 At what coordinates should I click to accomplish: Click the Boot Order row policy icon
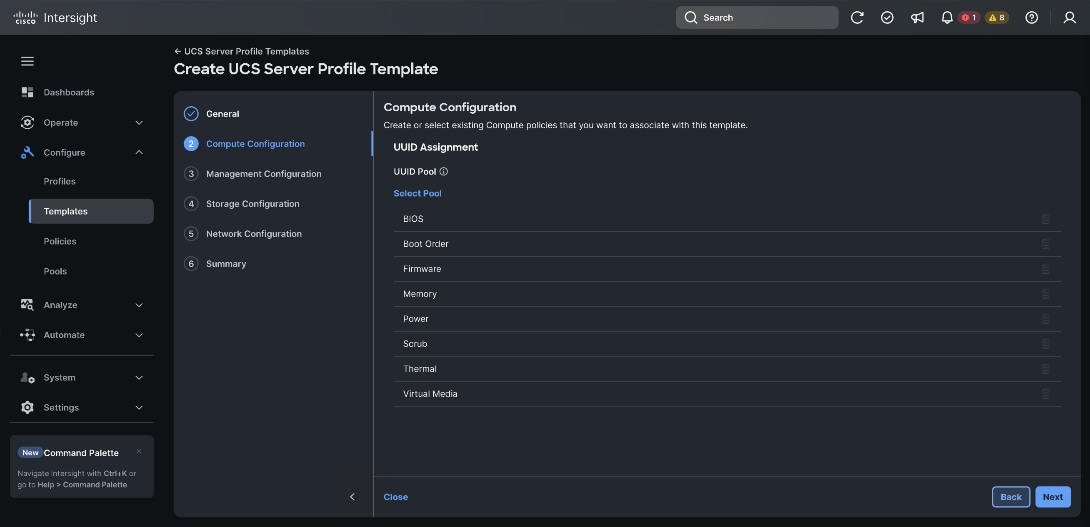click(x=1045, y=244)
